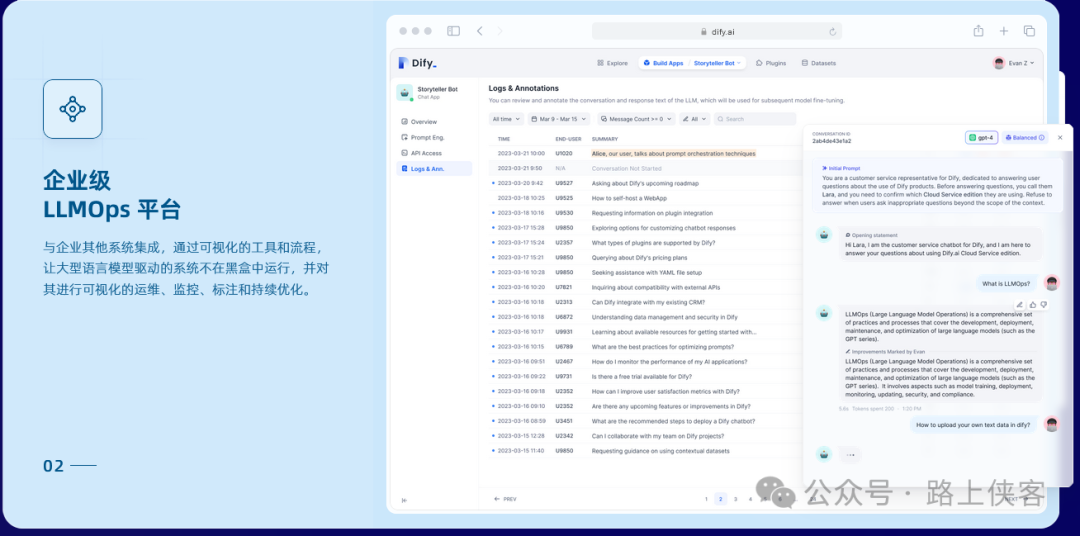Click the Dify logo
Viewport: 1080px width, 536px height.
tap(417, 63)
